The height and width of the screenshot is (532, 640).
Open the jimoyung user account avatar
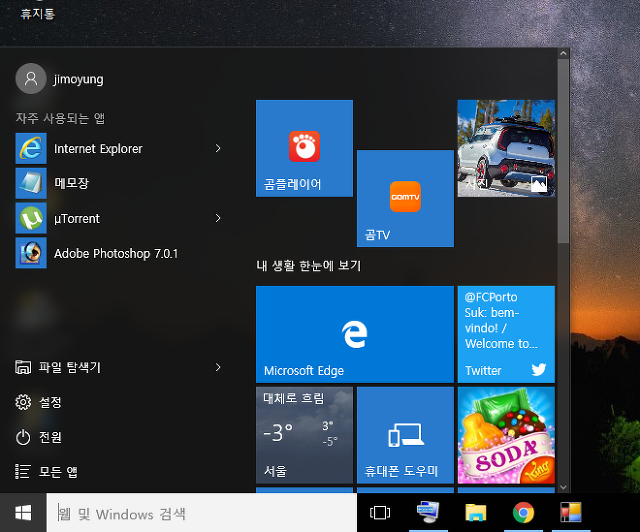click(x=31, y=78)
